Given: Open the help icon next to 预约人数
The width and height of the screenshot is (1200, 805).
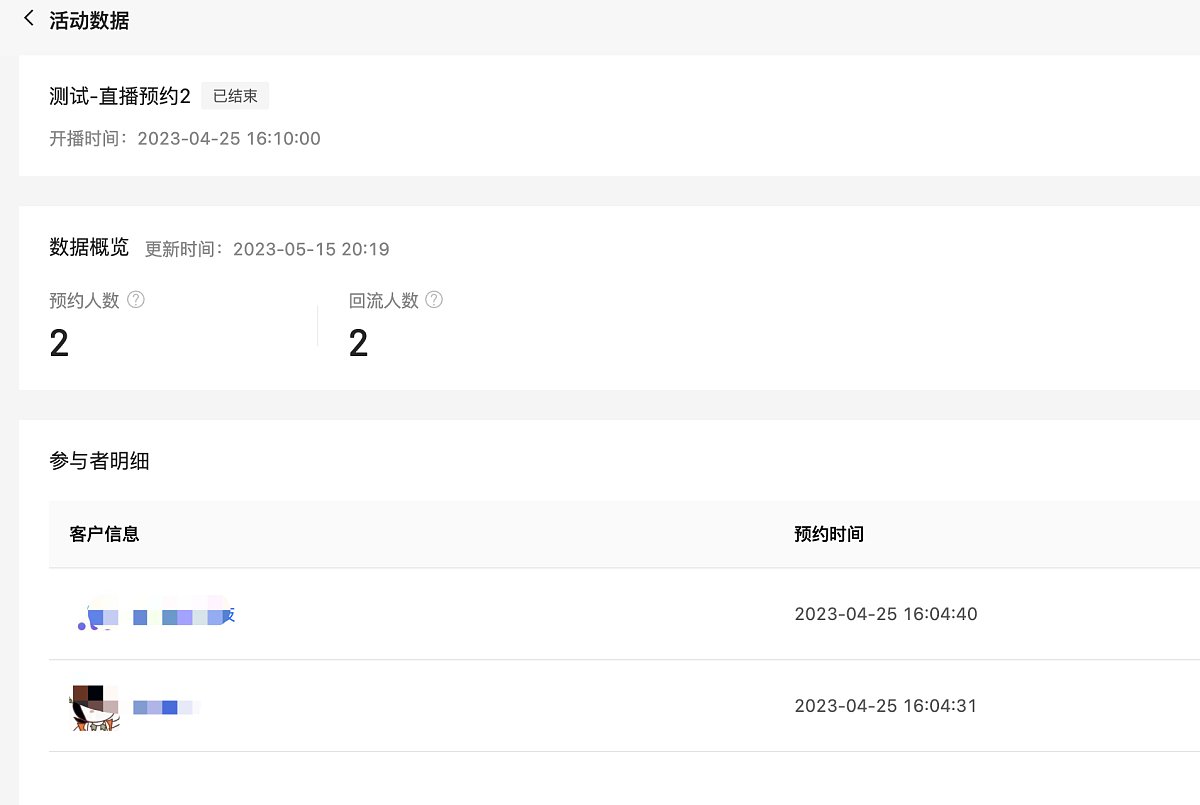Looking at the screenshot, I should pos(136,299).
